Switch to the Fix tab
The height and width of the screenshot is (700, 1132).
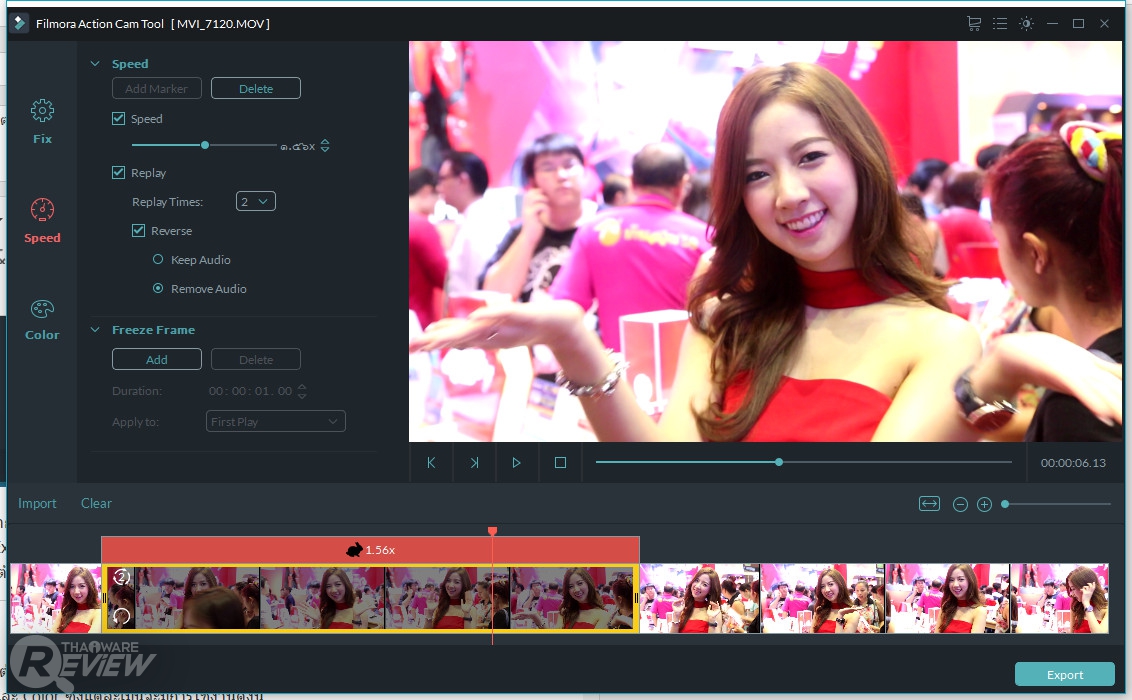pyautogui.click(x=42, y=122)
